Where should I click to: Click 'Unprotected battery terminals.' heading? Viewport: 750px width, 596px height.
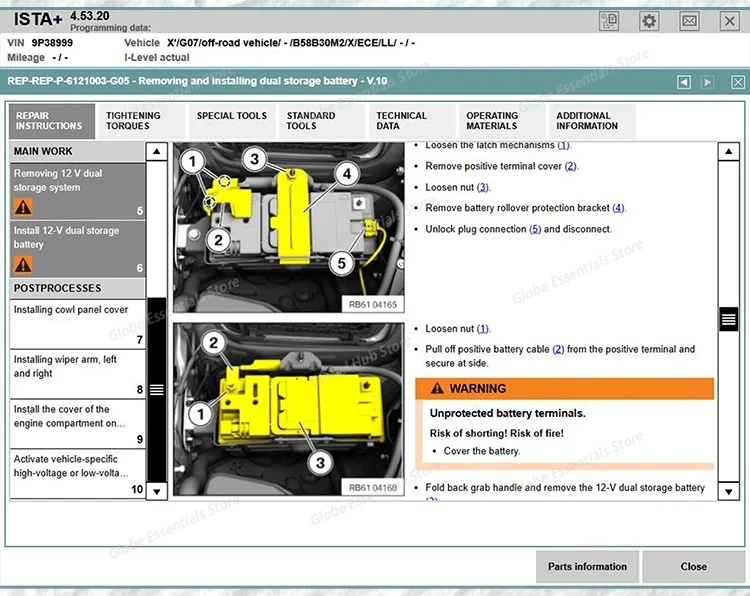click(507, 413)
